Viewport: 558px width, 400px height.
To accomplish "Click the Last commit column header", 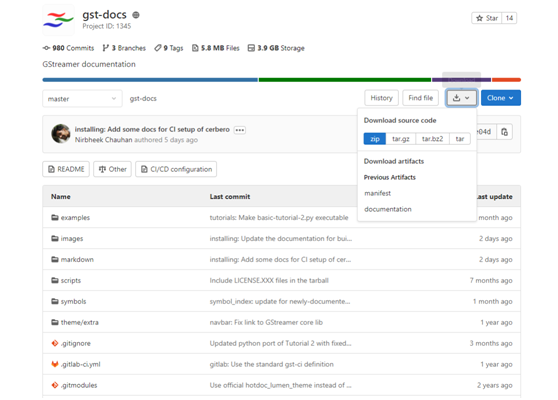I will [x=230, y=196].
